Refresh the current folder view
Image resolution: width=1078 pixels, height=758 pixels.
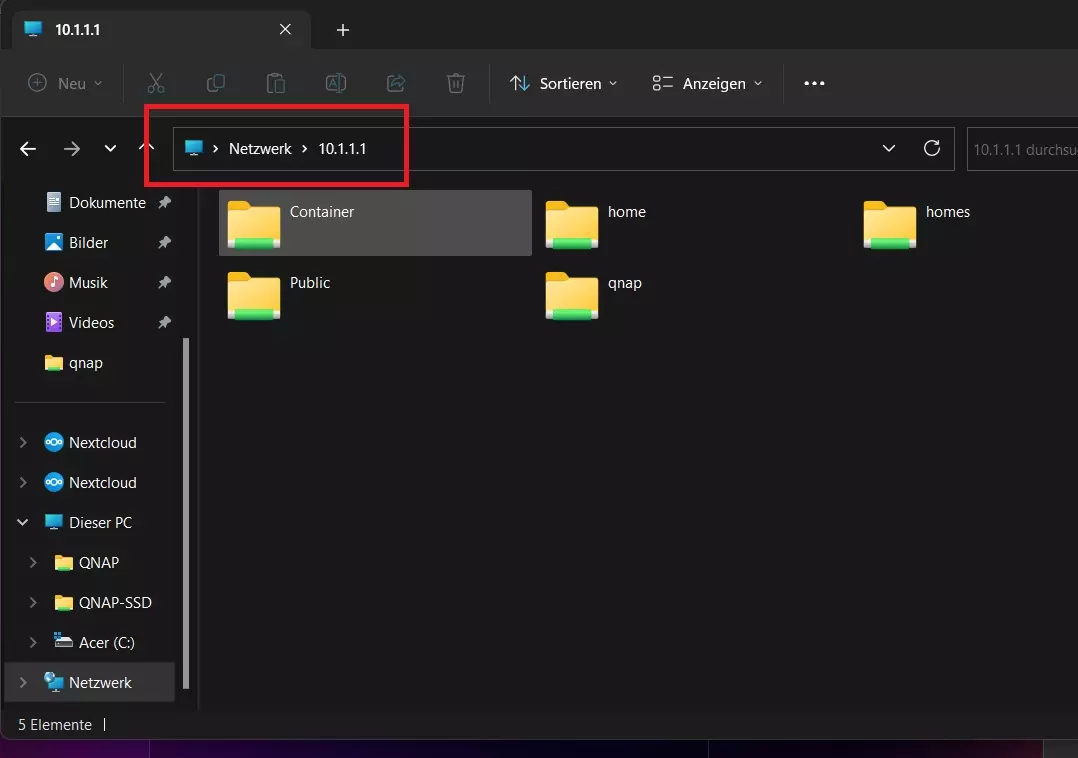point(931,149)
